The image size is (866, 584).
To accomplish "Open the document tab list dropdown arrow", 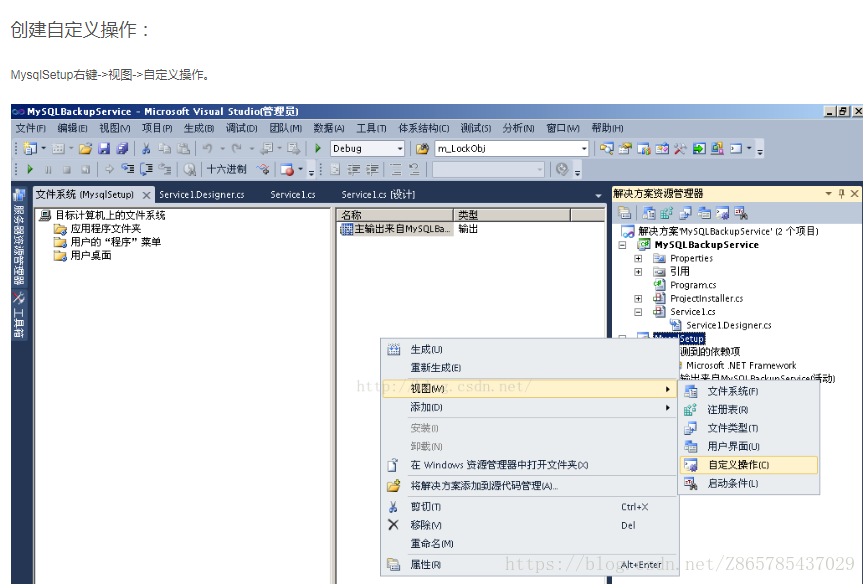I will [x=598, y=196].
